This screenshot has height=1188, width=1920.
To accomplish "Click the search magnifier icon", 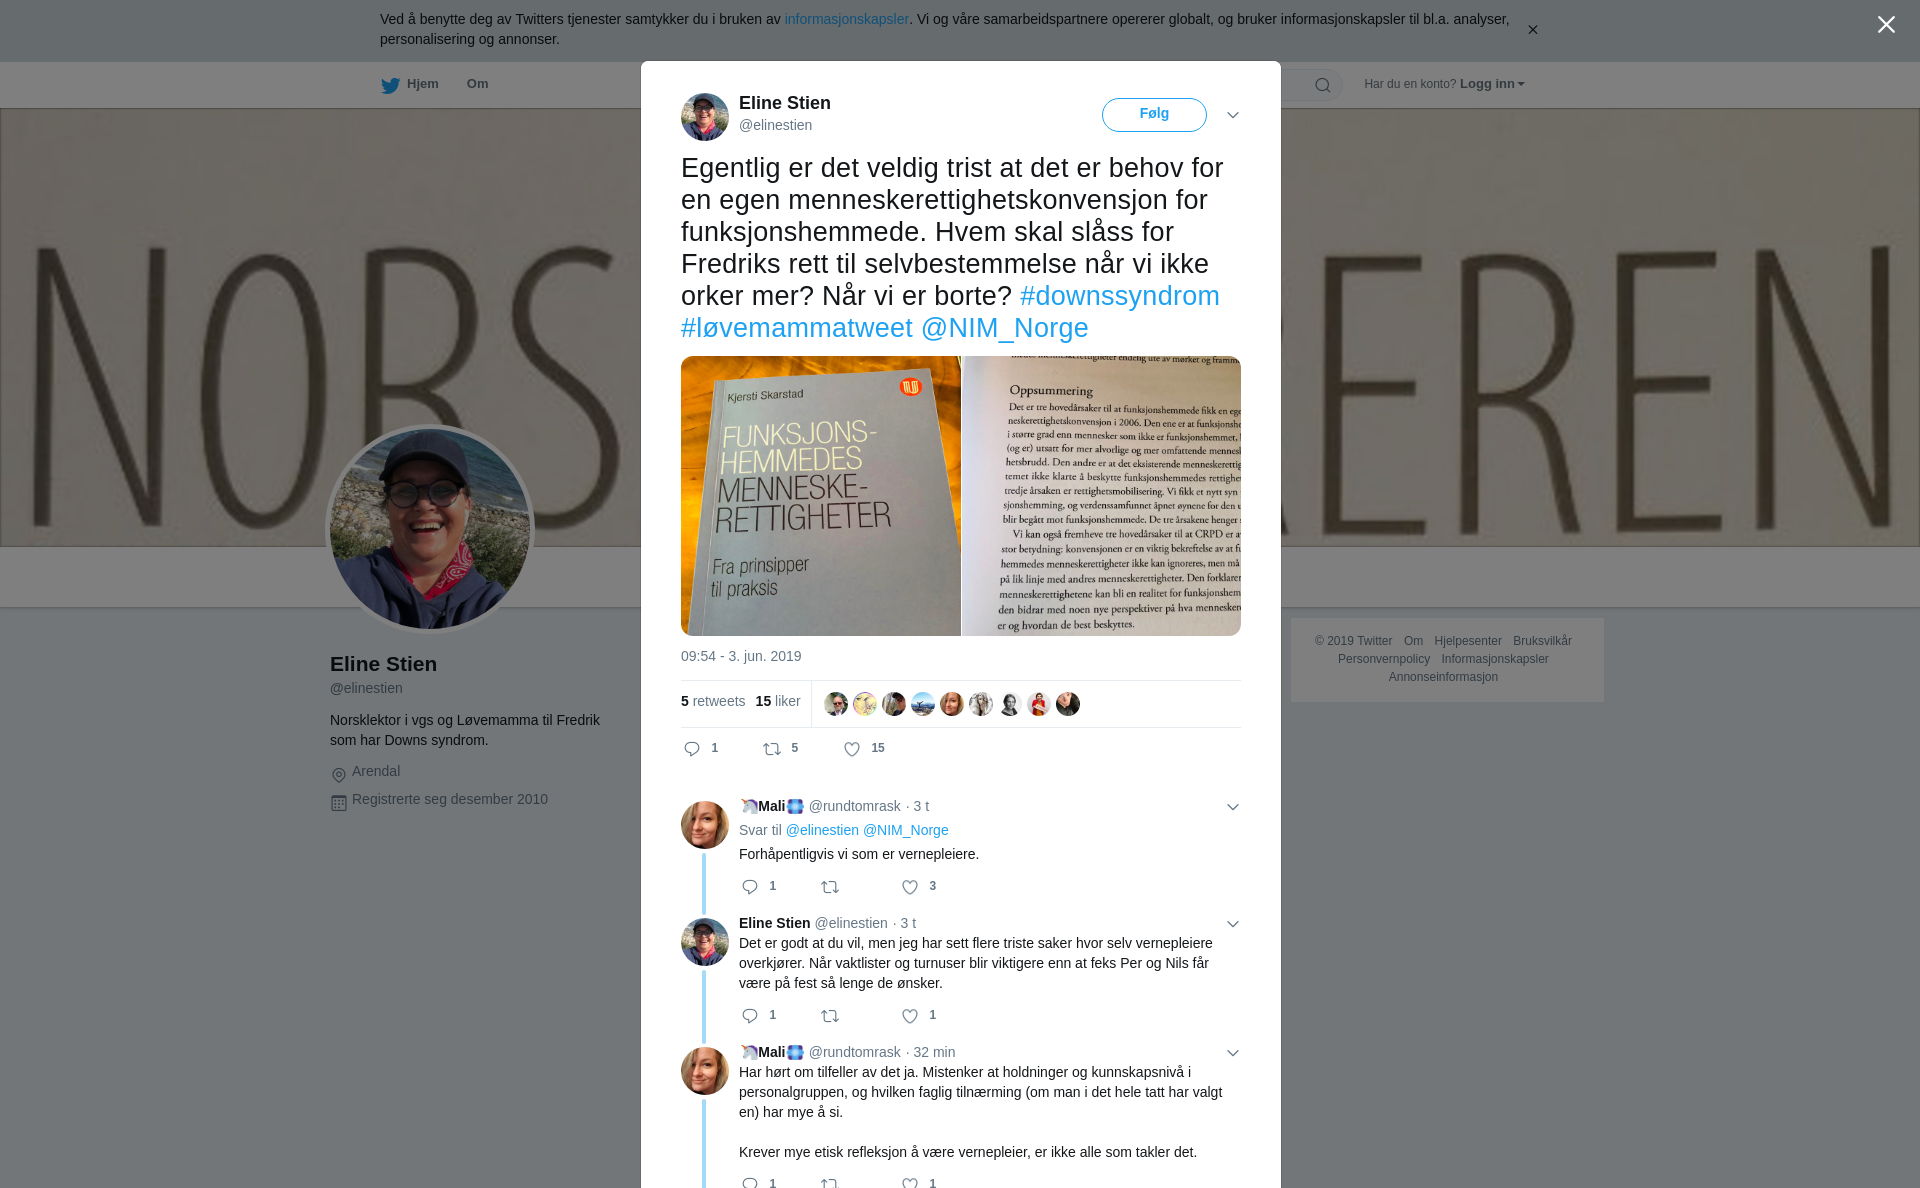I will click(x=1323, y=85).
